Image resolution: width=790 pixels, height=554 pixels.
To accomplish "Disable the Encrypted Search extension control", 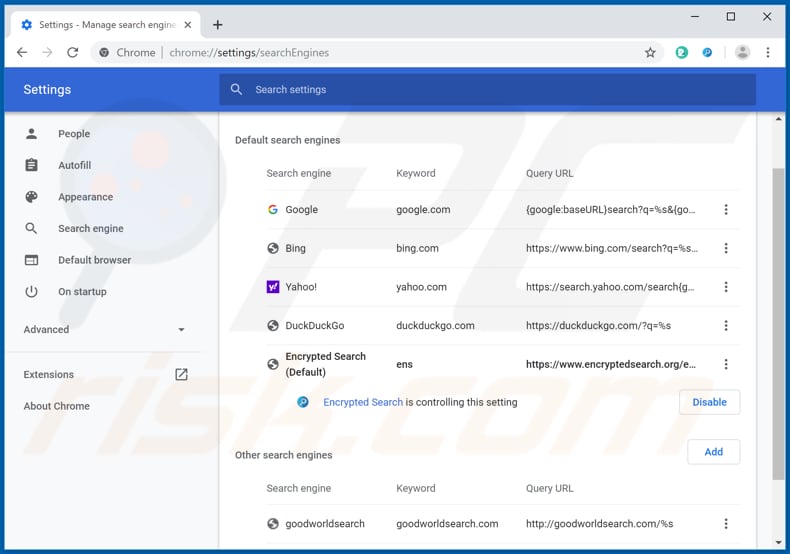I will pyautogui.click(x=709, y=402).
